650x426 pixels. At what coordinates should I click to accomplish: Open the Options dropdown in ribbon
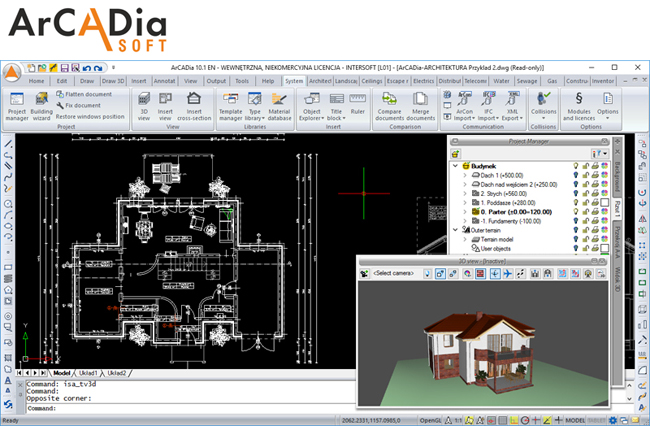(607, 106)
